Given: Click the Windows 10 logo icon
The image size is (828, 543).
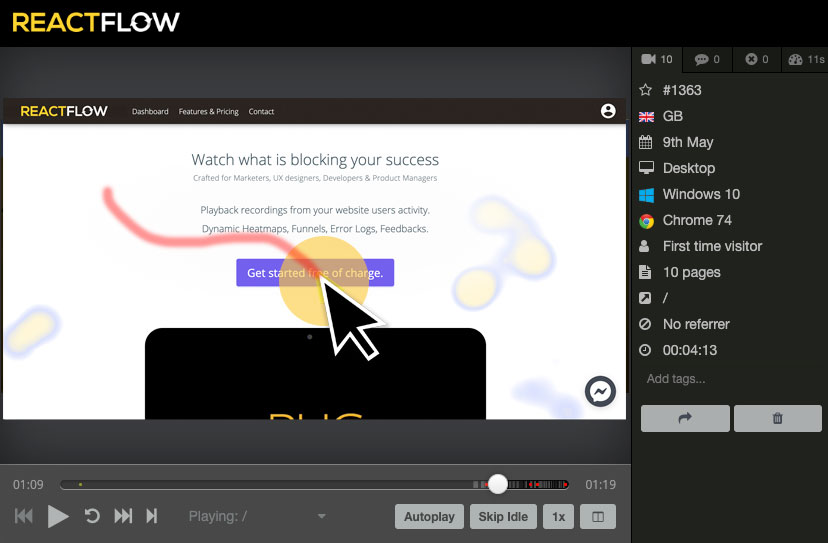Looking at the screenshot, I should click(x=646, y=194).
